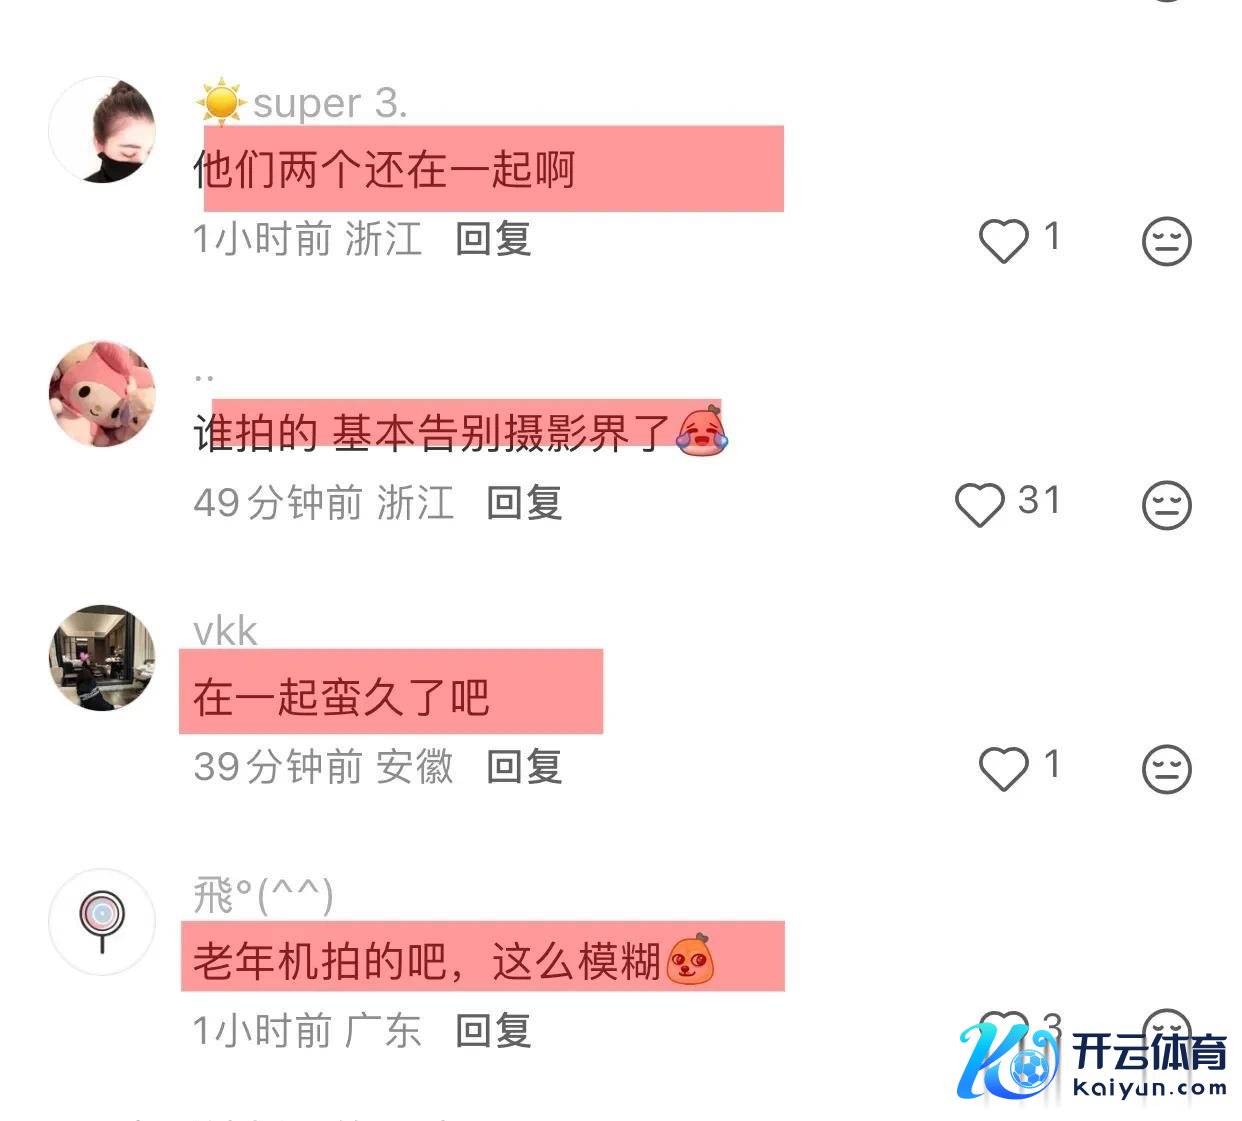Tap the dislike face on the 49分钟前 comment

pyautogui.click(x=1167, y=504)
